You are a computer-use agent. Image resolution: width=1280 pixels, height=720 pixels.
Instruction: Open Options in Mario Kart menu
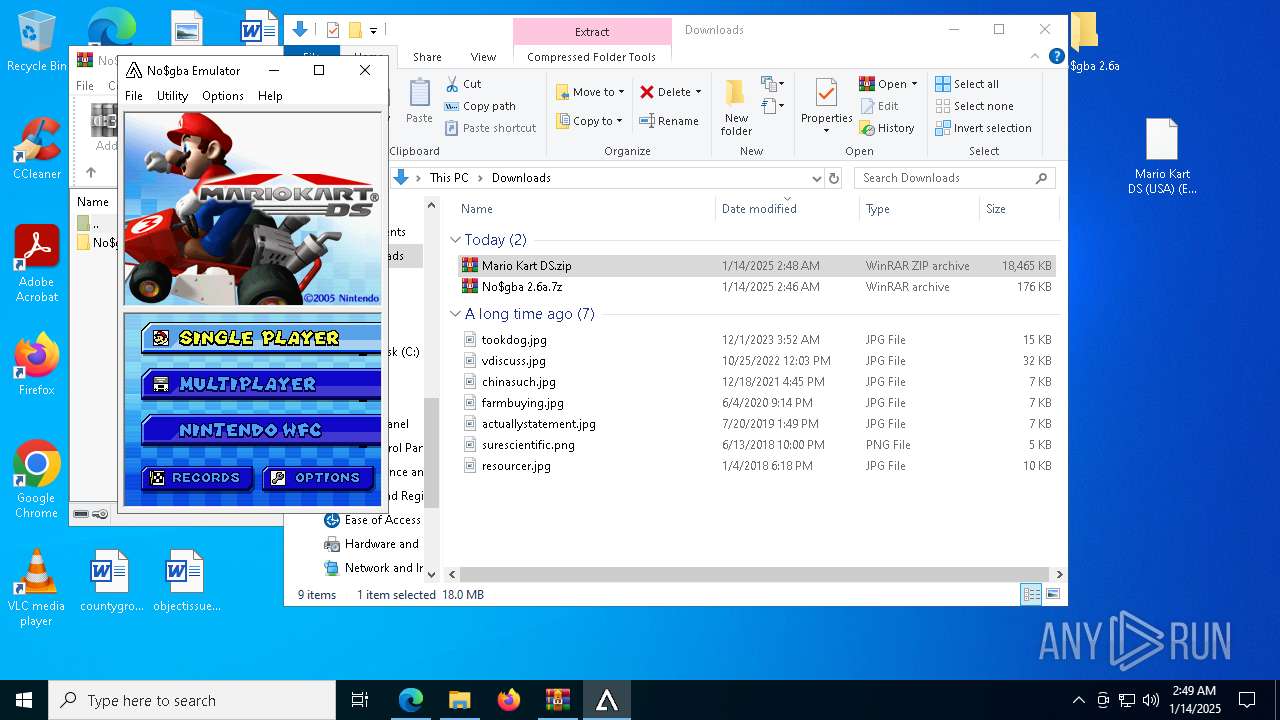[319, 478]
